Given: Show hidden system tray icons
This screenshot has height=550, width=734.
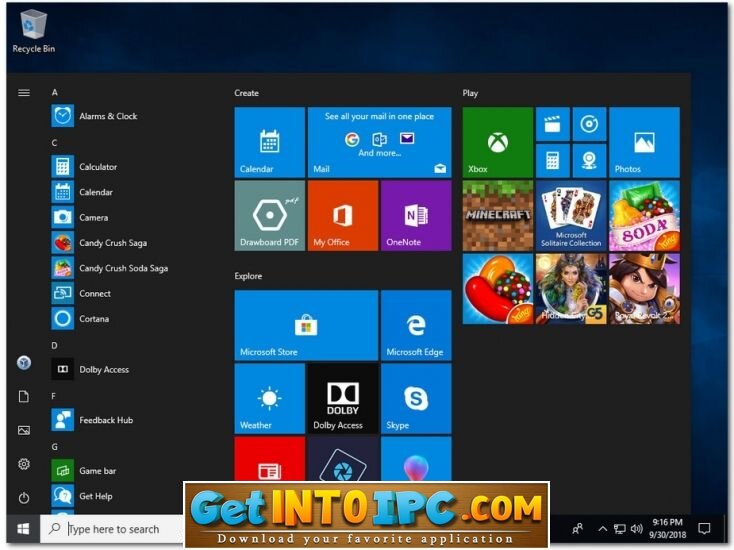Looking at the screenshot, I should coord(603,529).
